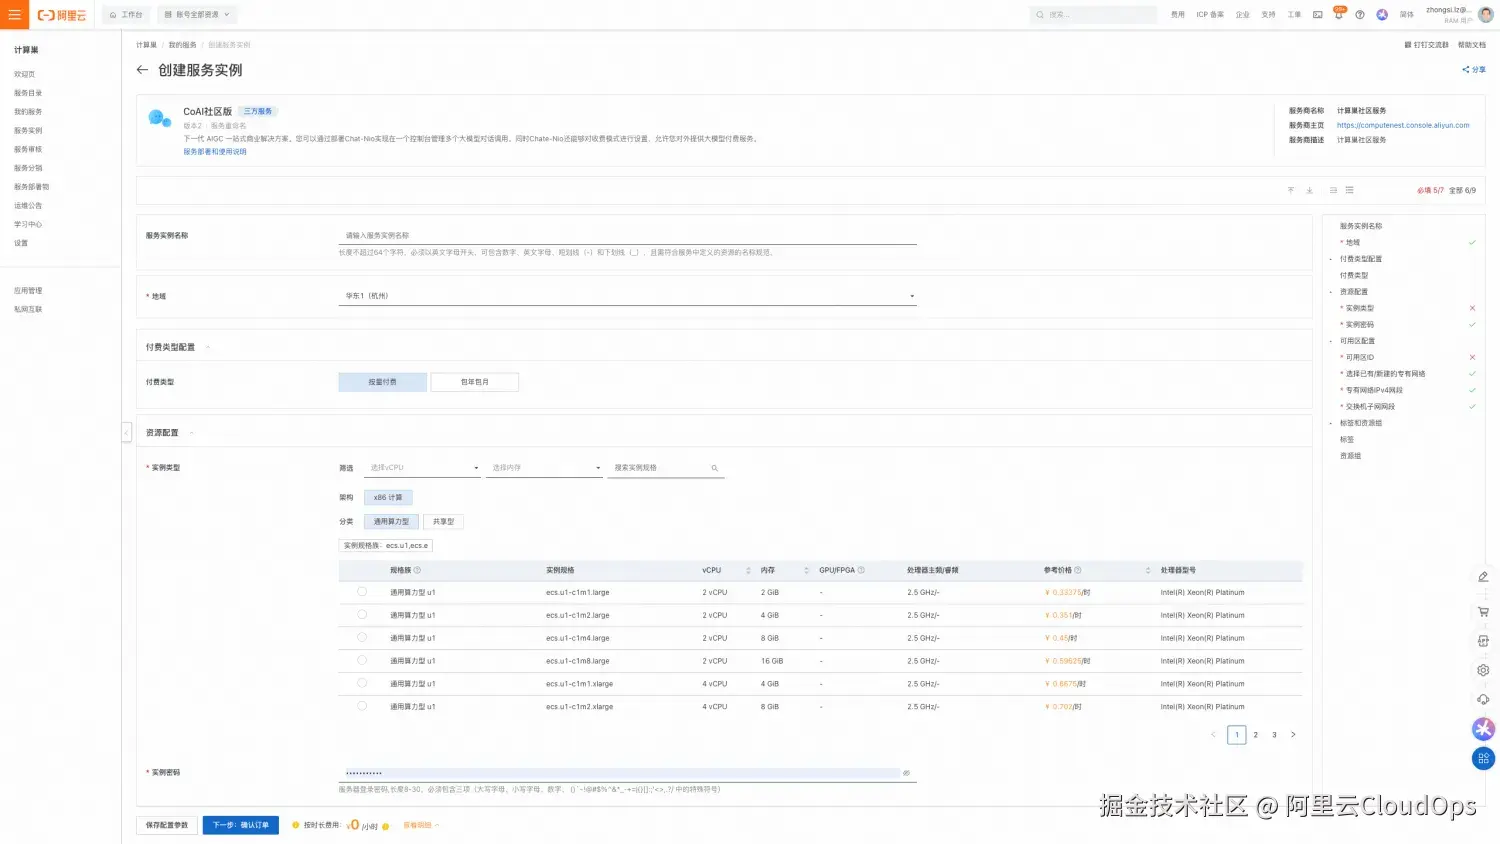This screenshot has width=1500, height=844.
Task: Toggle password visibility eye icon
Action: [906, 773]
